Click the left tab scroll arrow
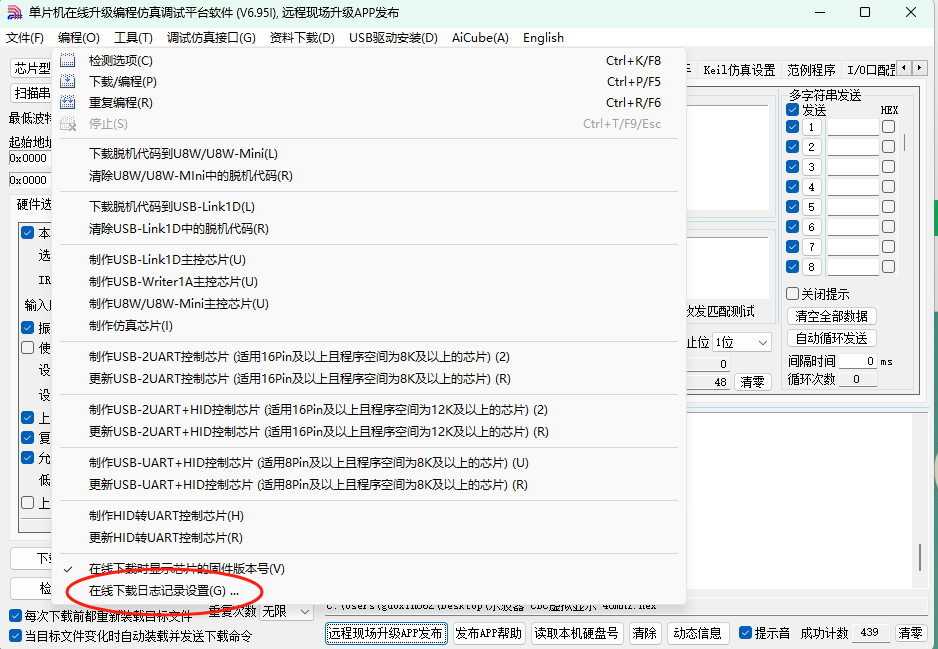The width and height of the screenshot is (938, 649). coord(904,68)
